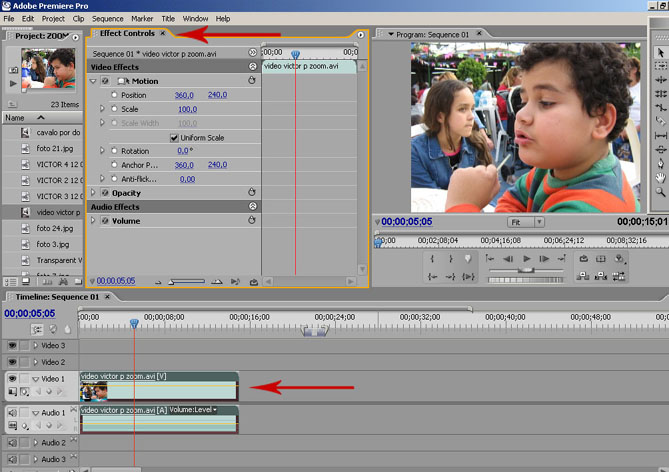
Task: Pick the Zoom tool in the tools panel
Action: [660, 191]
